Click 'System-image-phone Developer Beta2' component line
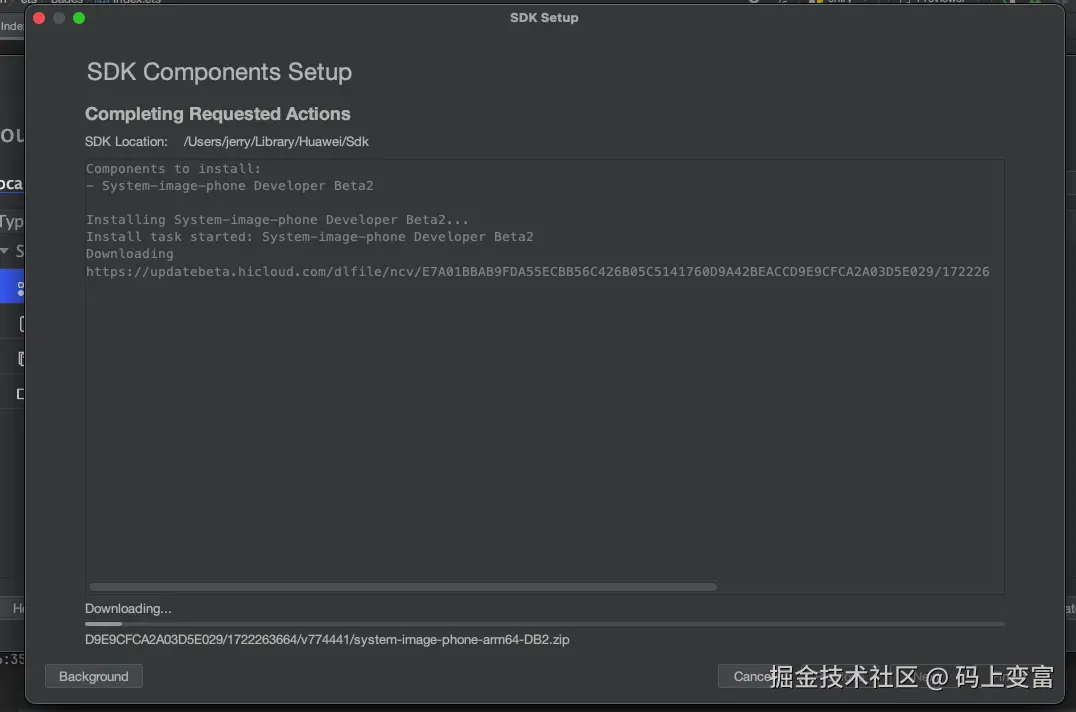 point(230,186)
